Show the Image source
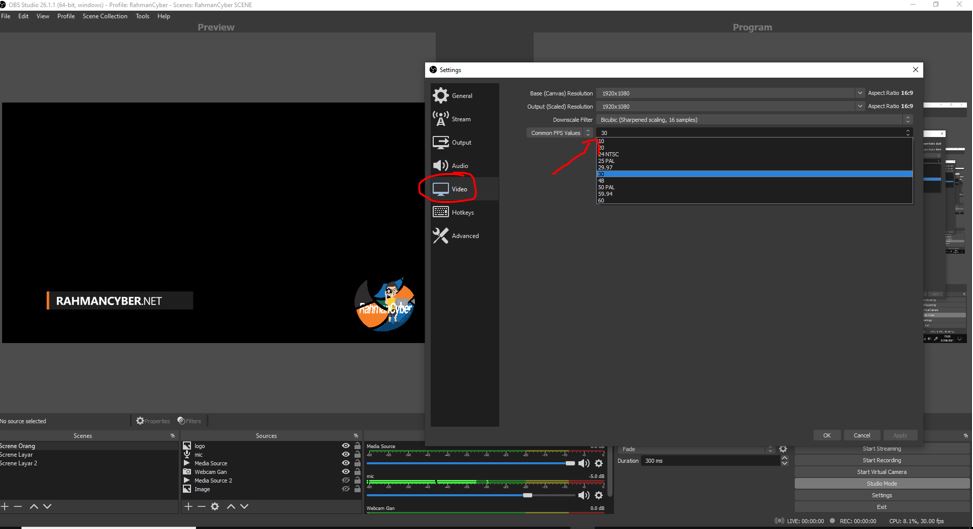The width and height of the screenshot is (973, 529). coord(346,489)
